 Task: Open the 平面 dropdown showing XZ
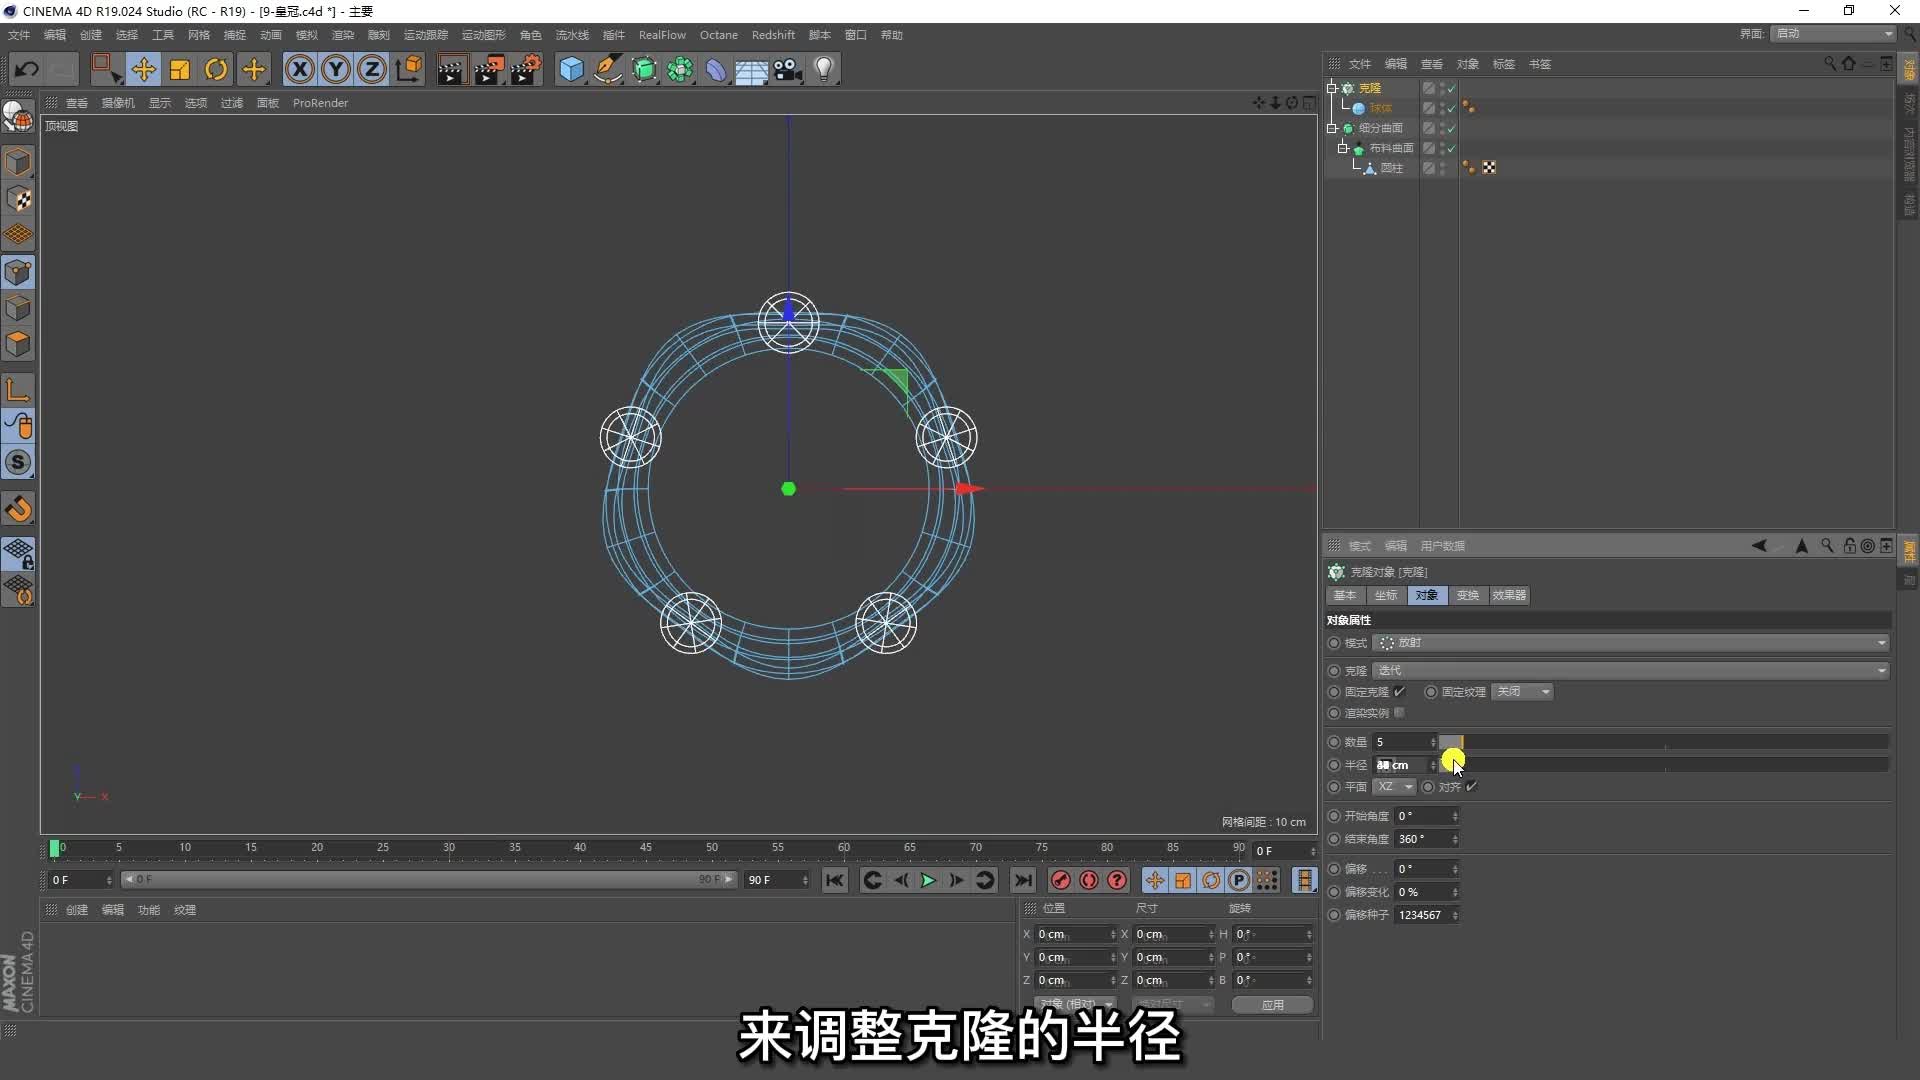(x=1393, y=787)
